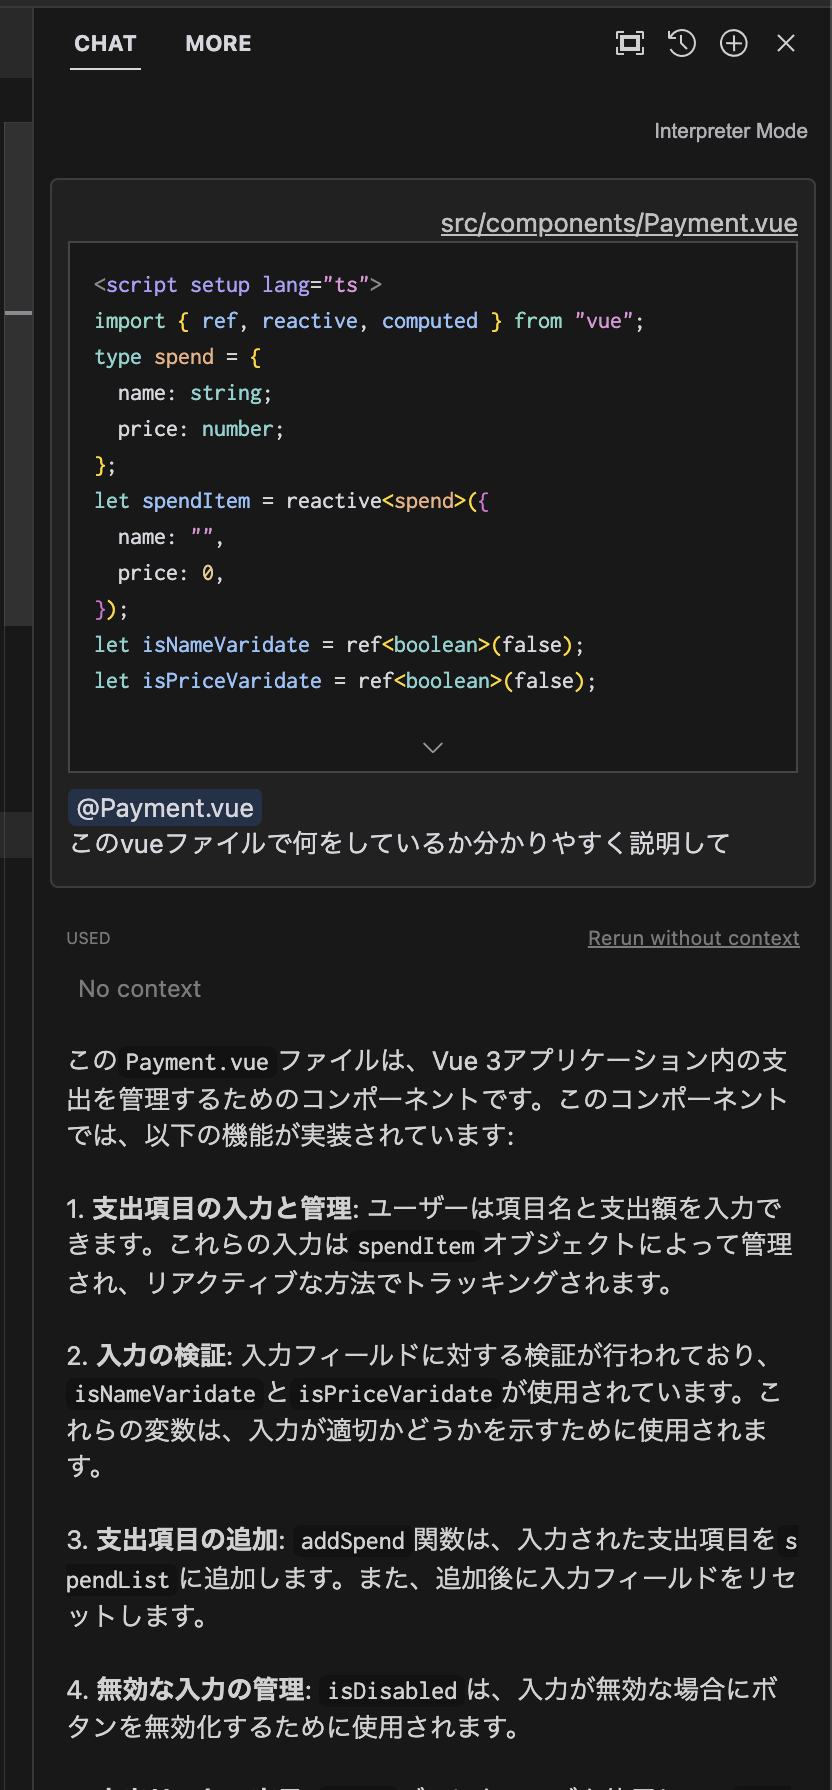Click the 'name: string;' code line
The width and height of the screenshot is (832, 1790).
195,393
